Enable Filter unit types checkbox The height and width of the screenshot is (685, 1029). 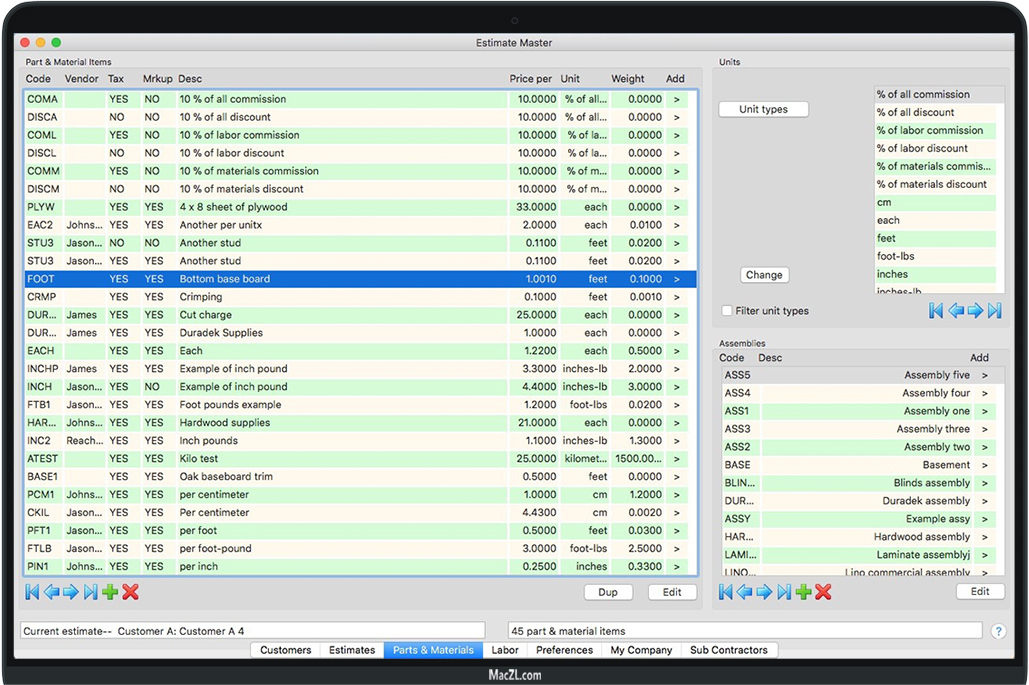tap(727, 311)
